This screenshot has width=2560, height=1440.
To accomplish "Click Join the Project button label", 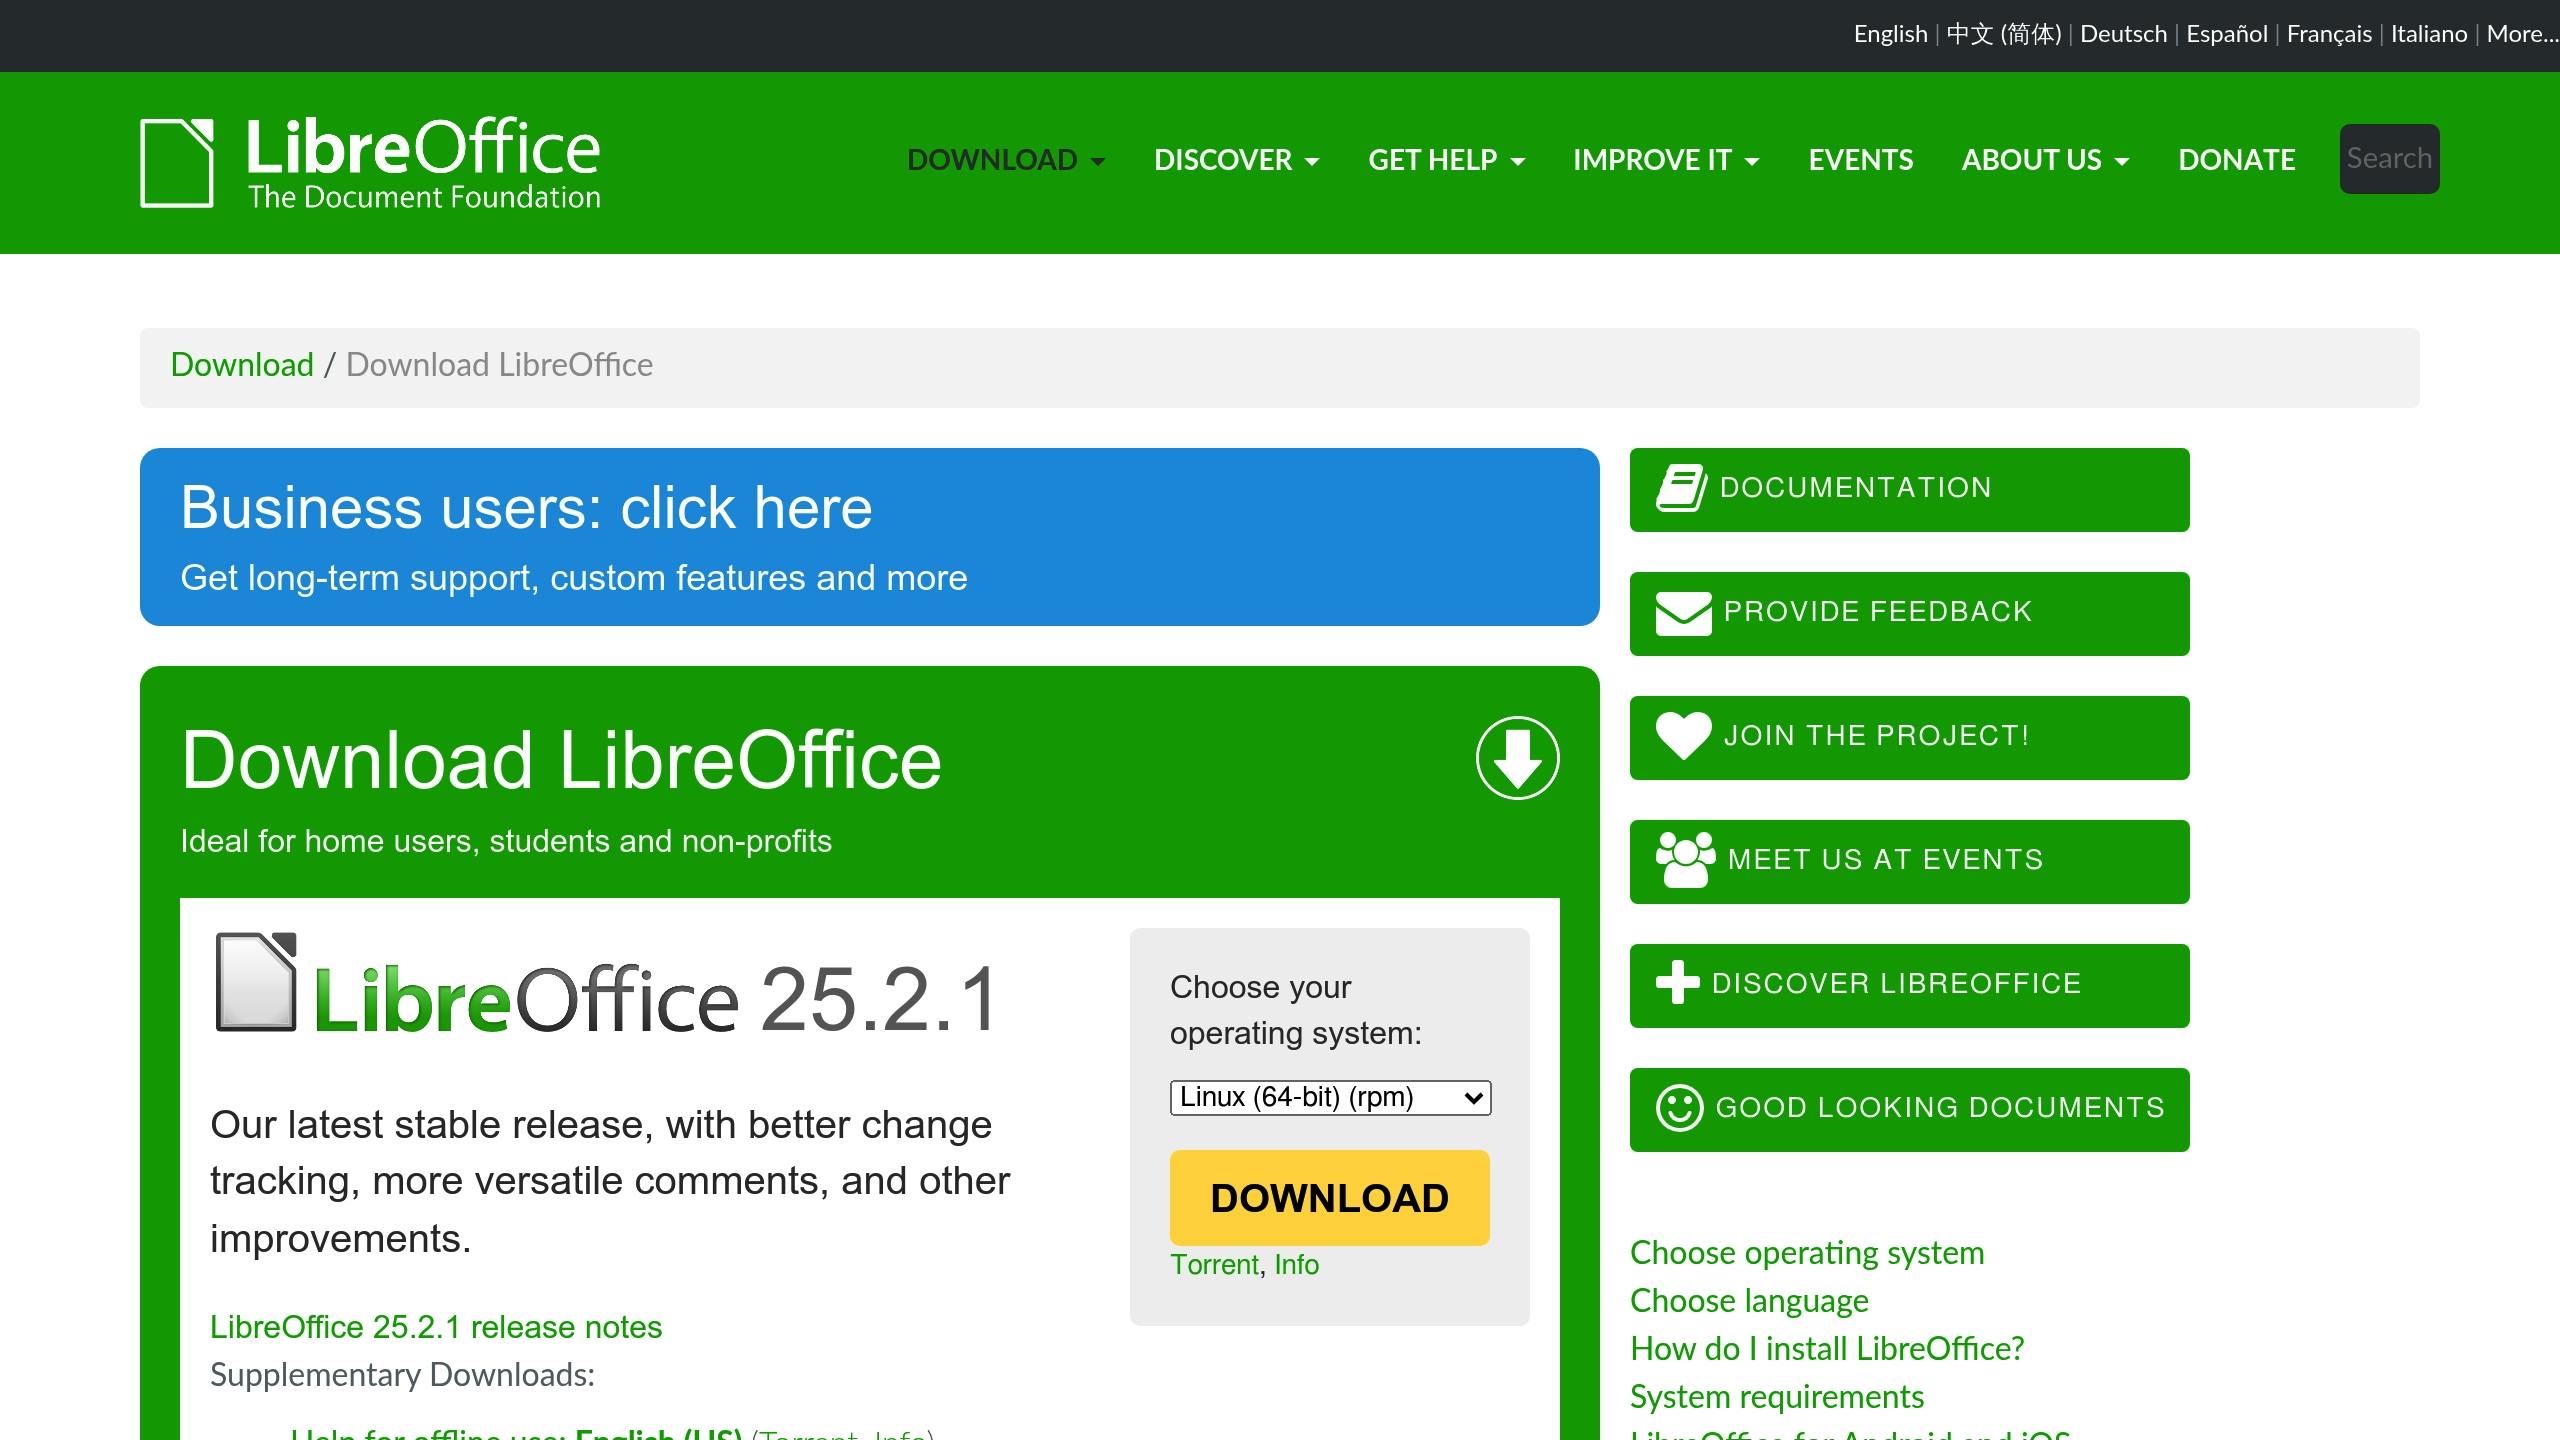I will [x=1876, y=736].
